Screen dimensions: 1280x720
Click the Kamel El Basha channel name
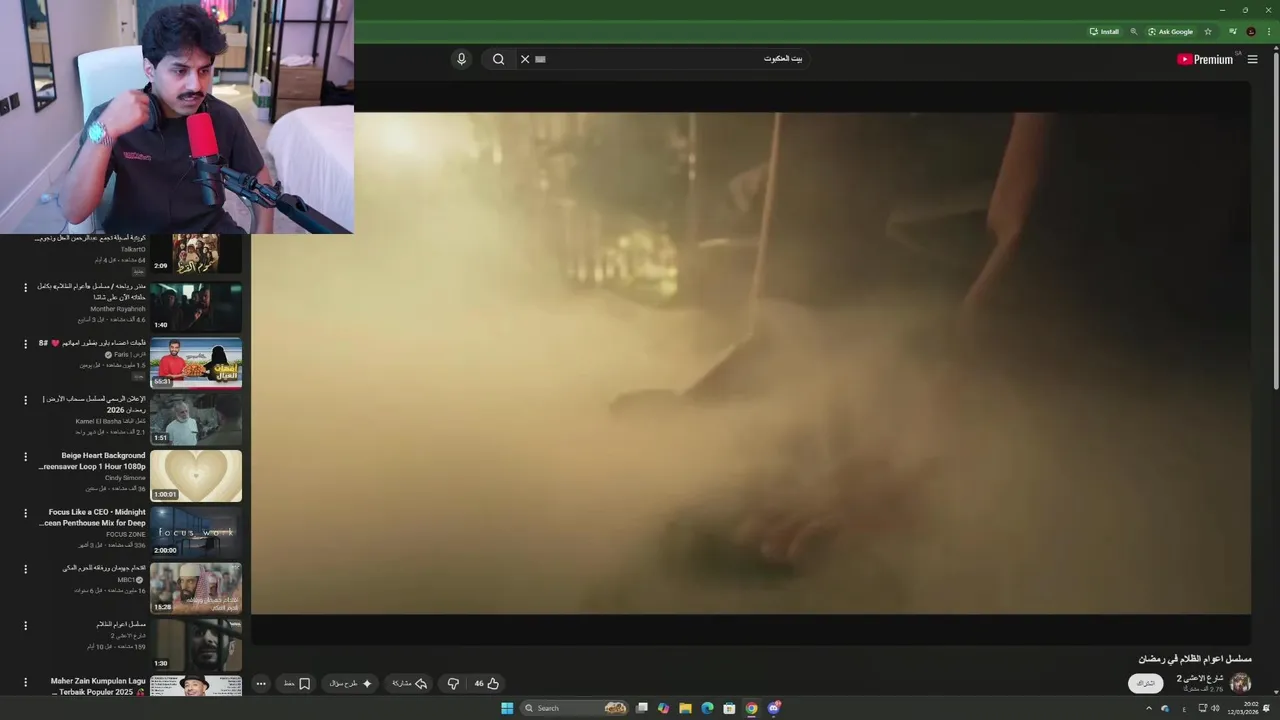pos(111,421)
